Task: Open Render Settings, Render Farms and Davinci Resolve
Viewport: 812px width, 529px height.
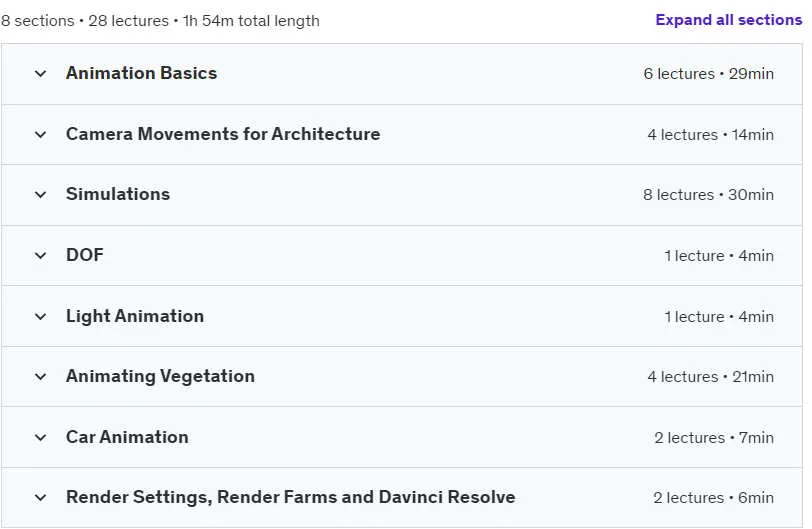Action: 291,497
